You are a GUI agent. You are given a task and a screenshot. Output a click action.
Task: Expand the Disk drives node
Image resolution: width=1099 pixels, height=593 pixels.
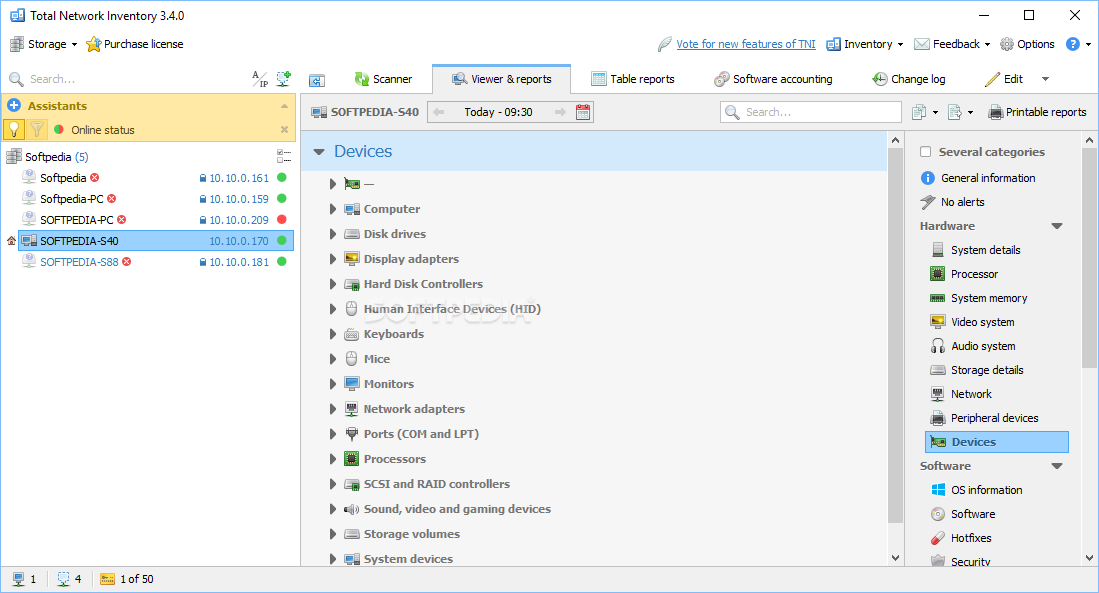click(x=333, y=234)
